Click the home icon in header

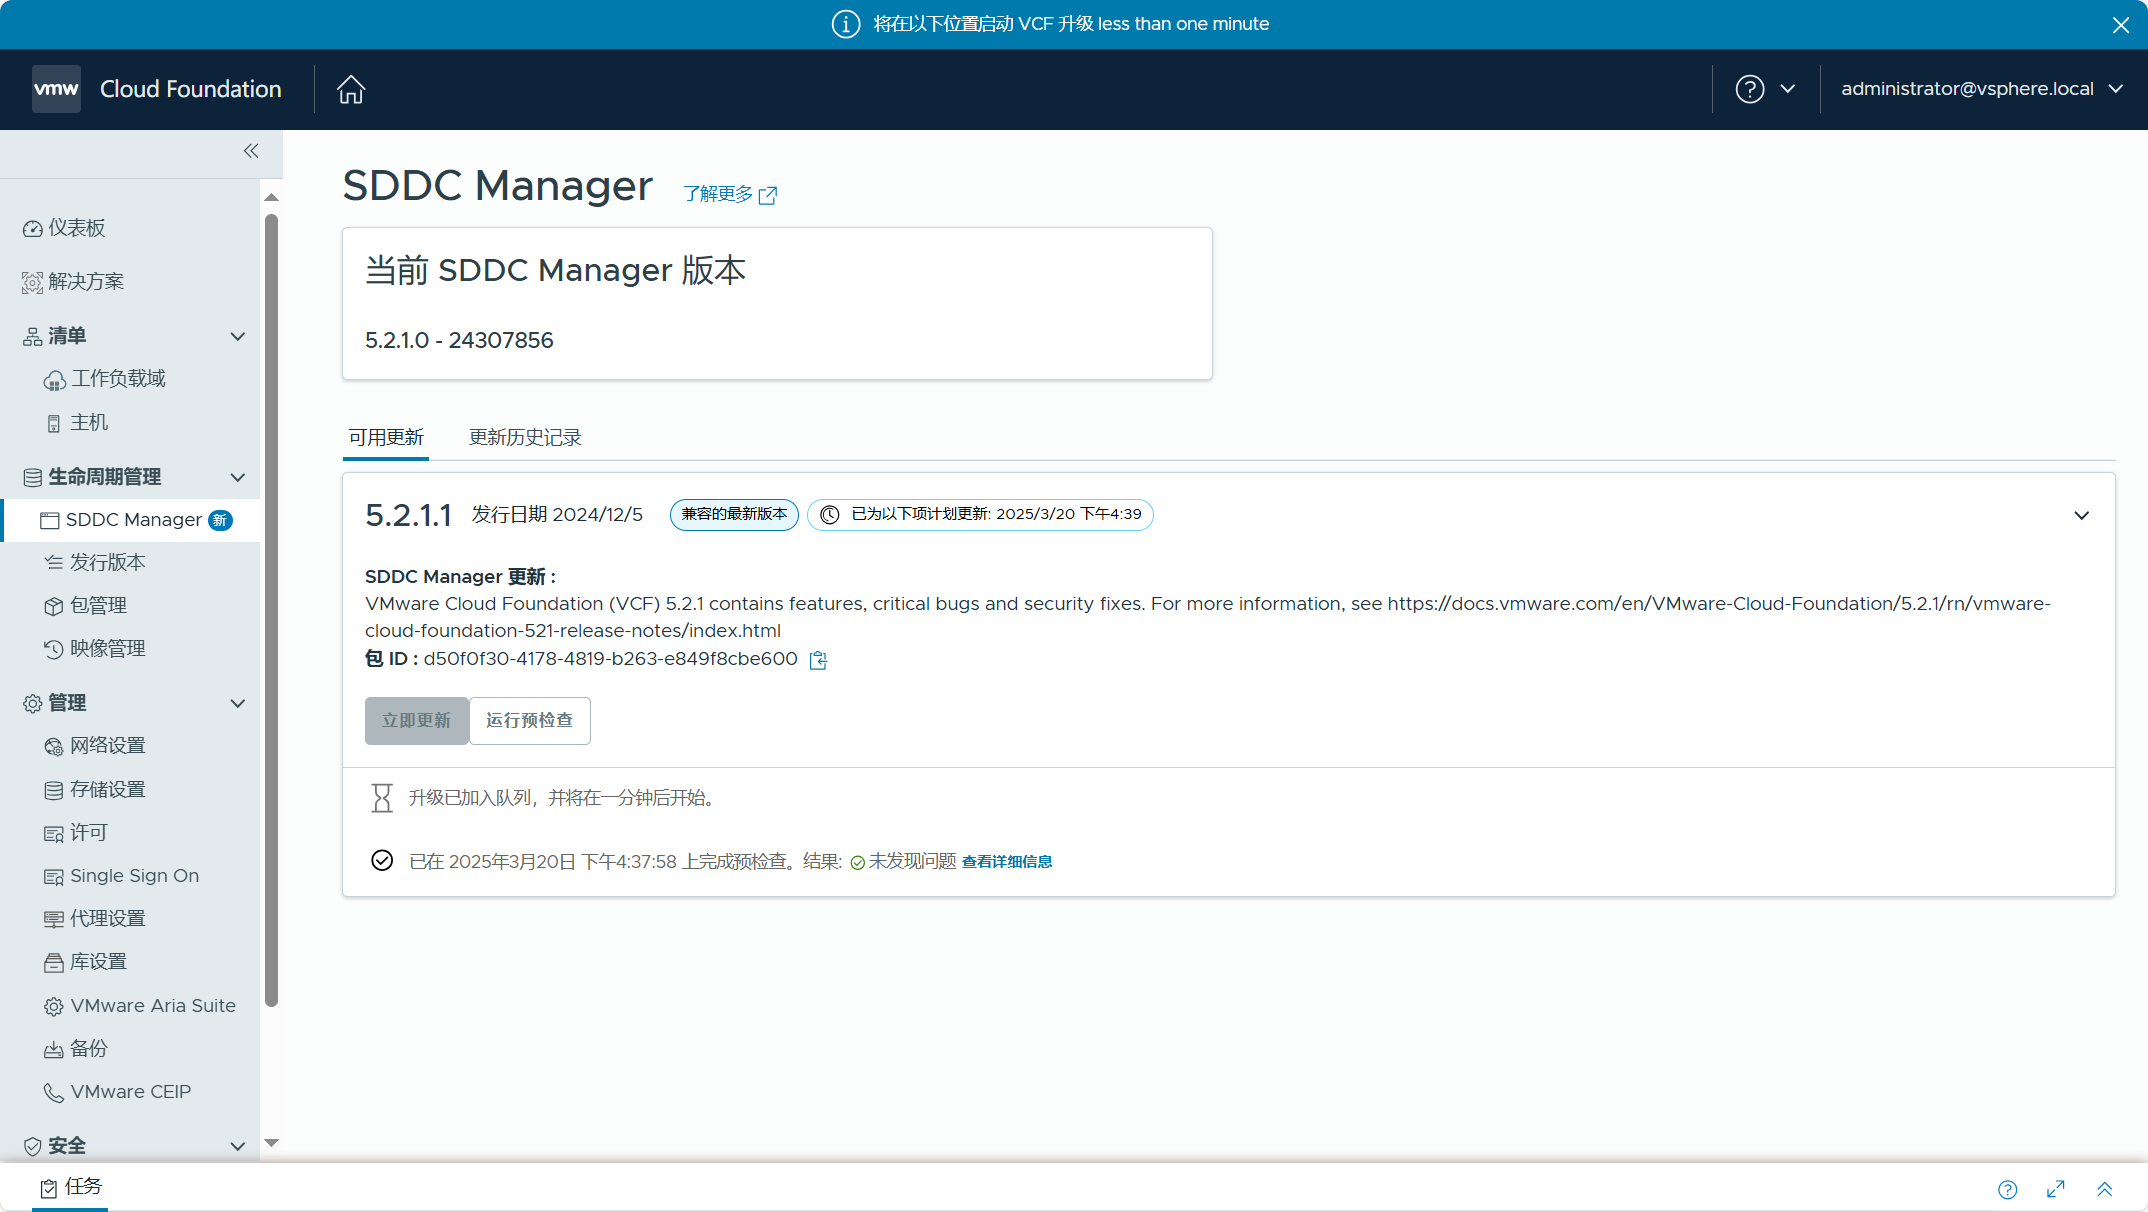[x=351, y=89]
